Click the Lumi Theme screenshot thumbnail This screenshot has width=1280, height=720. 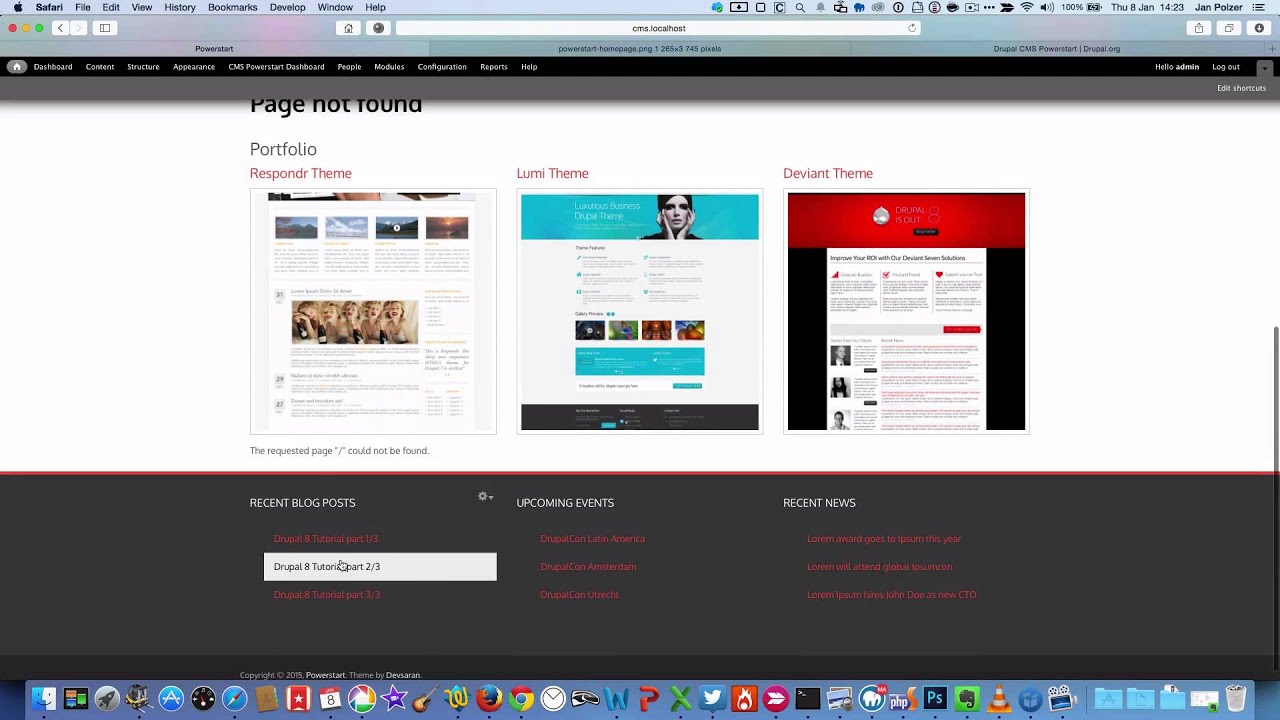[x=640, y=311]
